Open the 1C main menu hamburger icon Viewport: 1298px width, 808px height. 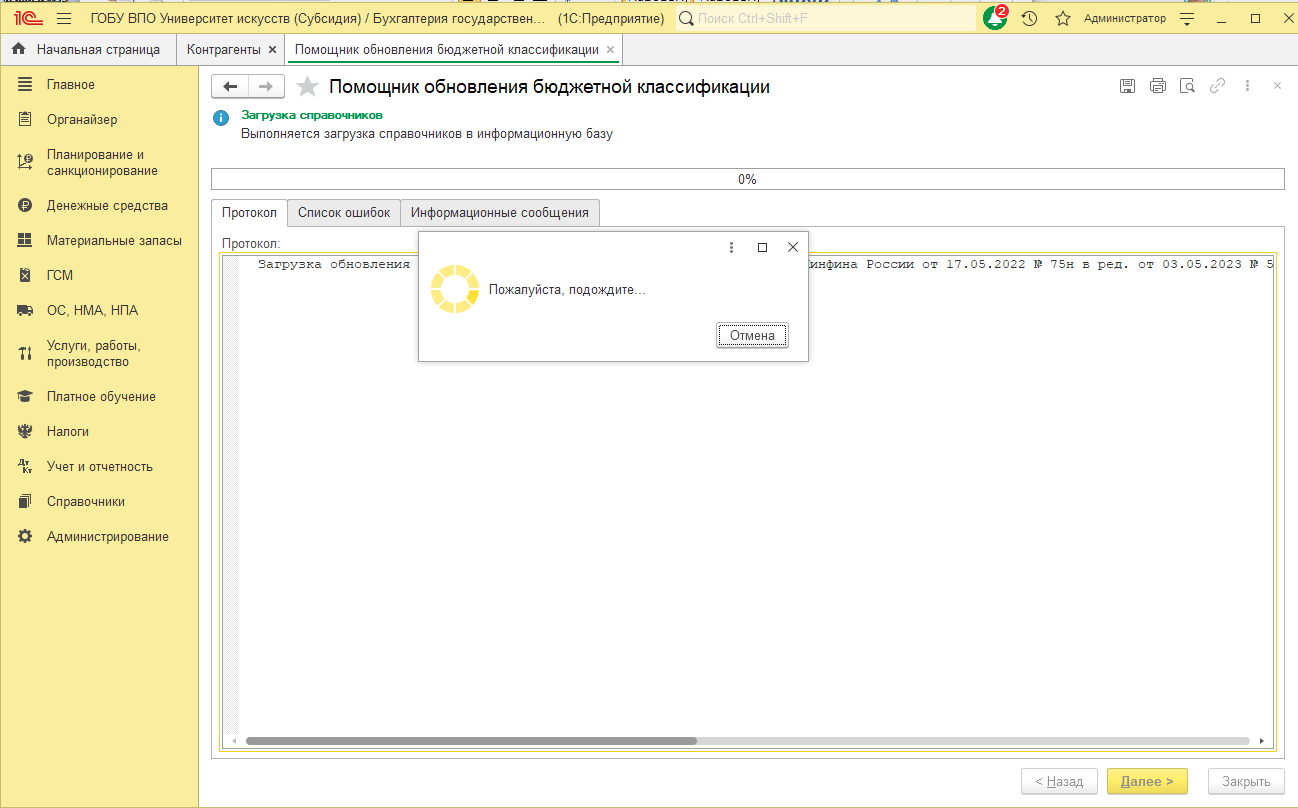[64, 19]
